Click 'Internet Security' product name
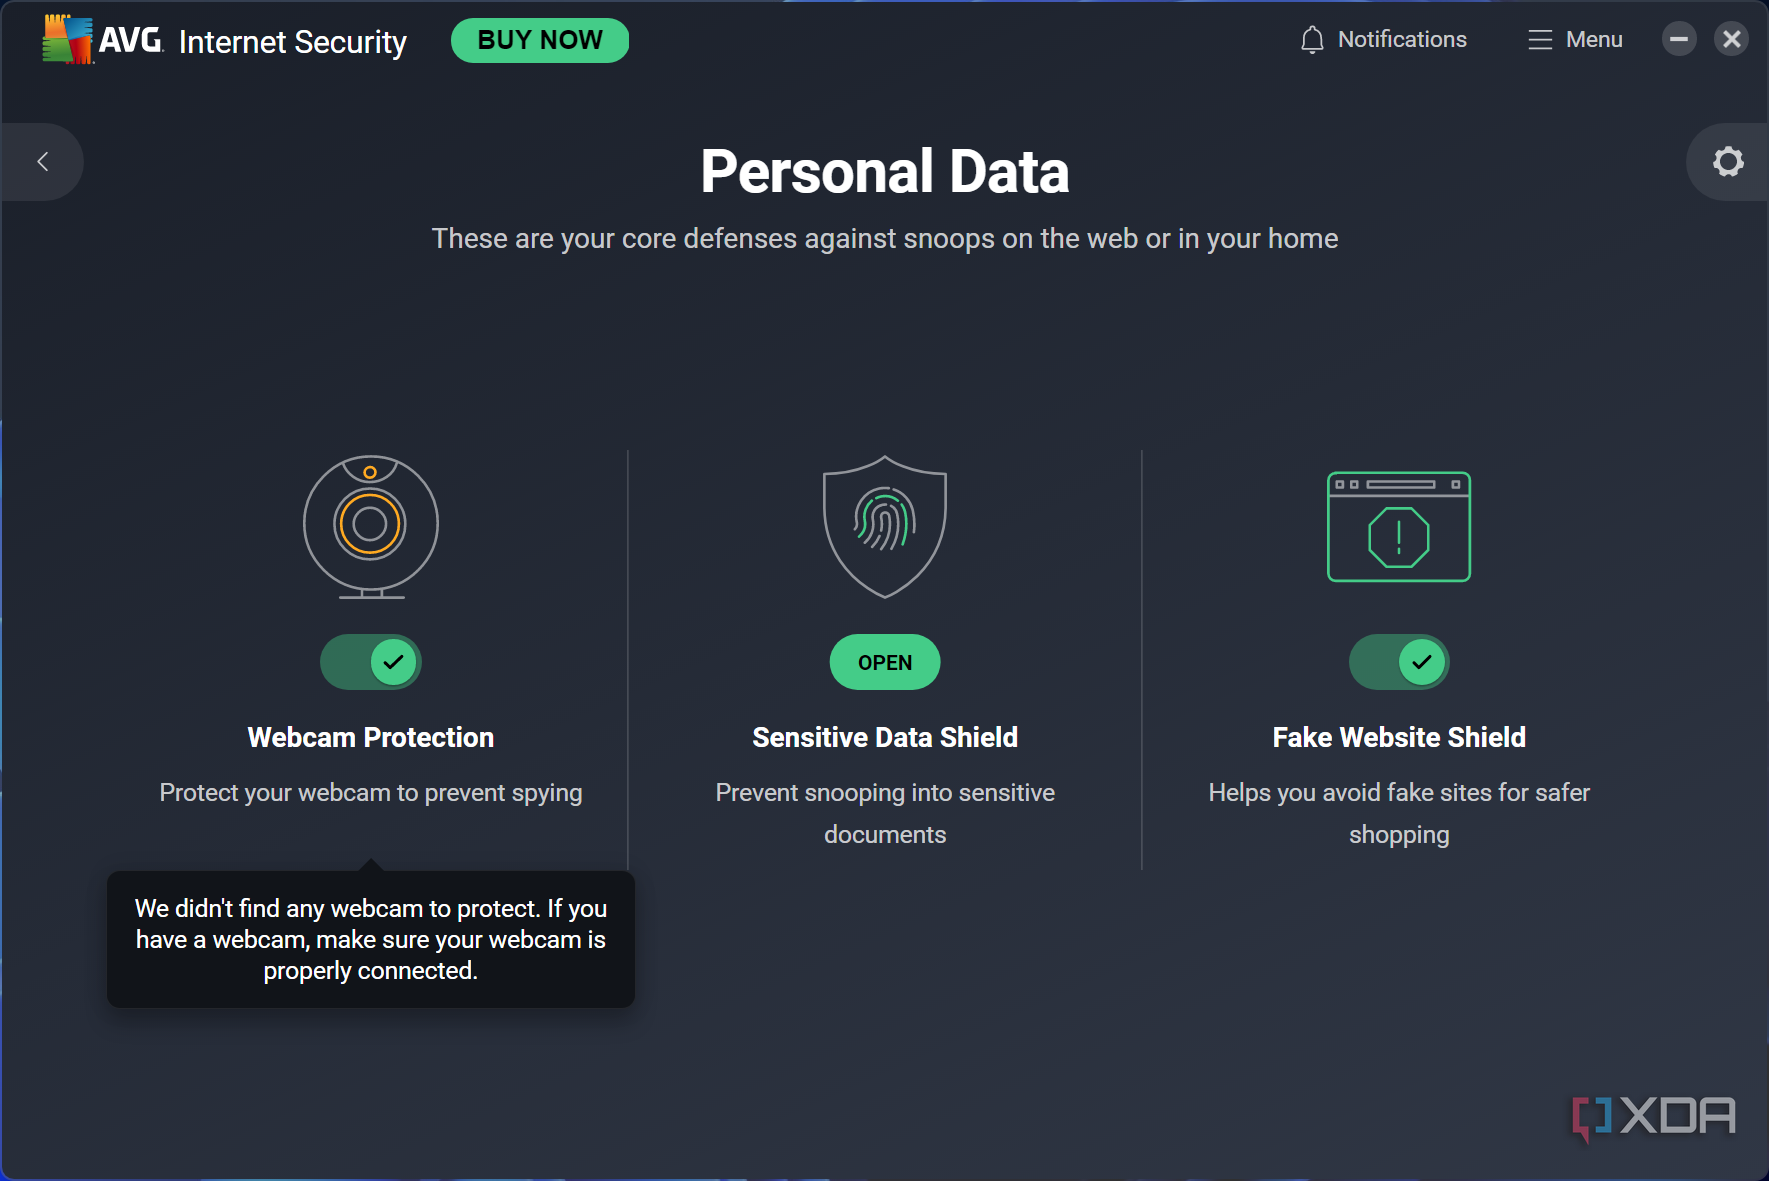 tap(293, 42)
